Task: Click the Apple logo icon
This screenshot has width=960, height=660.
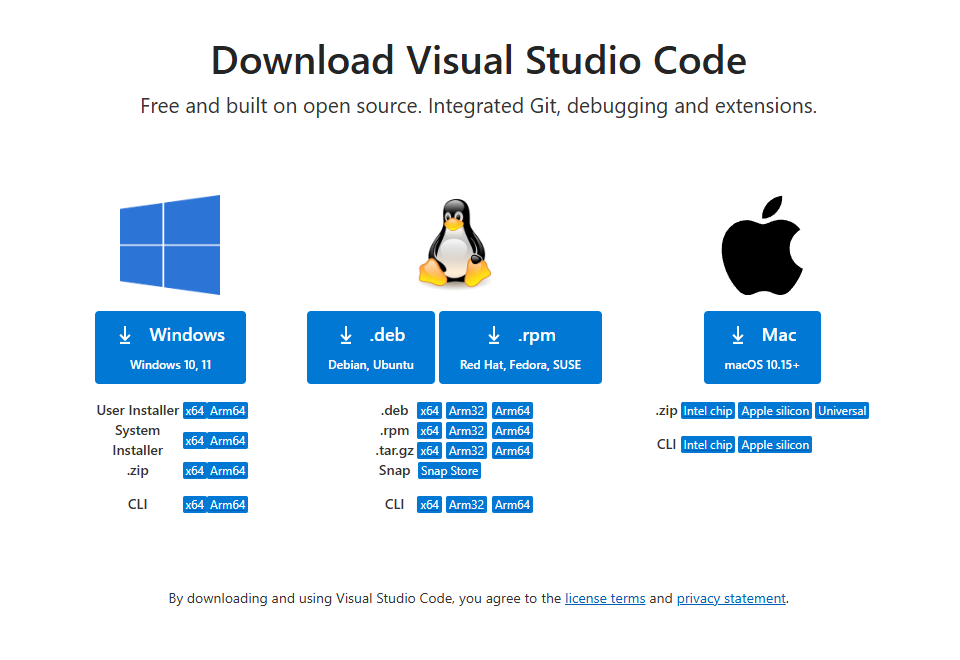Action: coord(762,245)
